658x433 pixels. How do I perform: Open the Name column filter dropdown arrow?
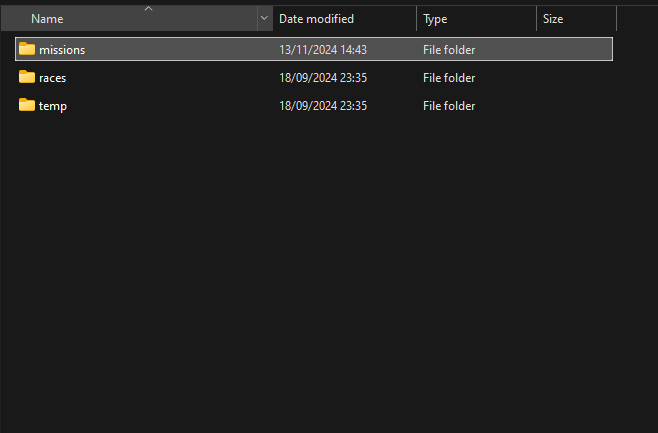pos(264,19)
